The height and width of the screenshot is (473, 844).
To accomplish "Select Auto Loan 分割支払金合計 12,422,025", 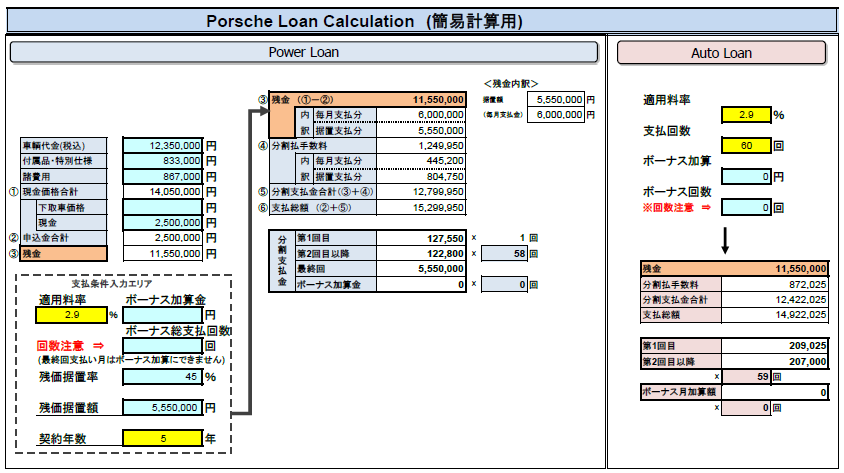I will [x=775, y=300].
